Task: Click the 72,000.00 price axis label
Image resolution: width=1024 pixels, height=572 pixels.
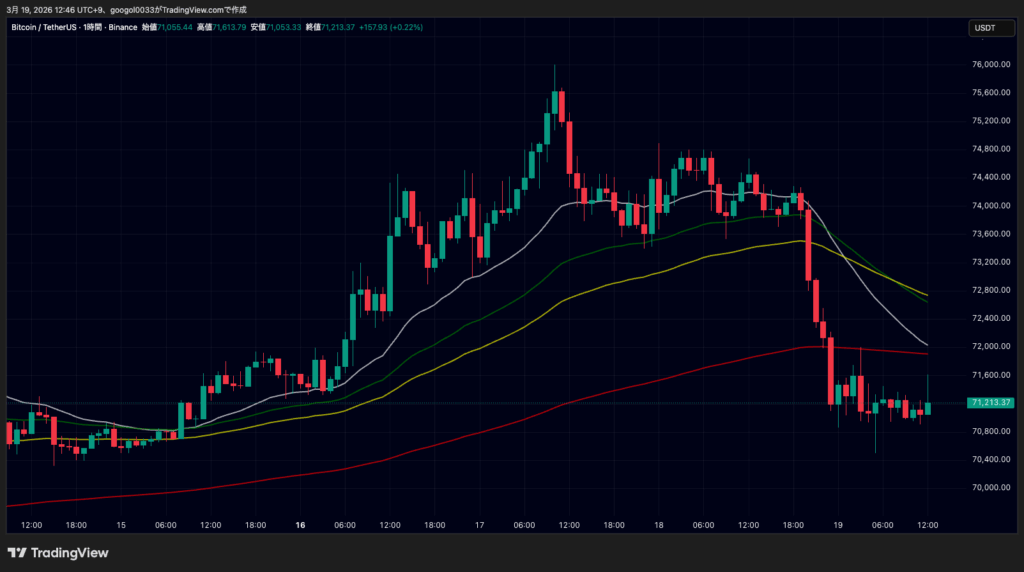Action: [990, 347]
